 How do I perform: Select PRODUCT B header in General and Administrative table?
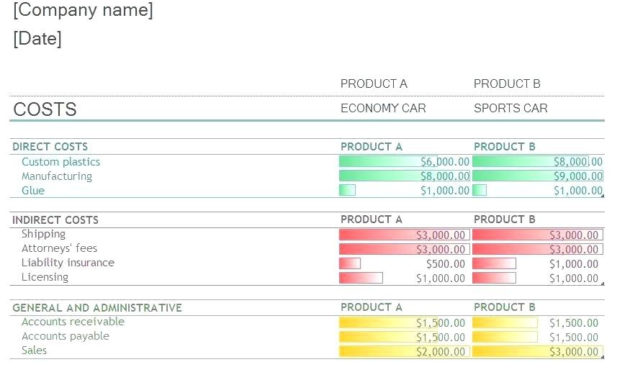(504, 307)
